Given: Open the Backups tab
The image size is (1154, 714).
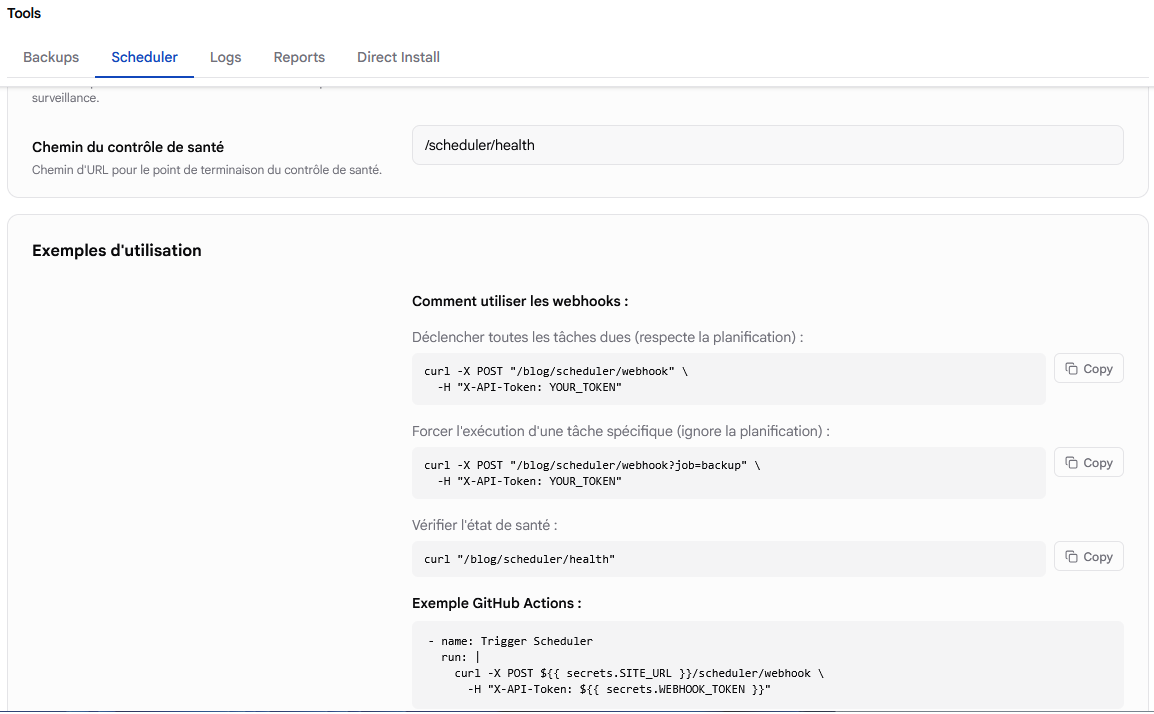Looking at the screenshot, I should pos(51,57).
